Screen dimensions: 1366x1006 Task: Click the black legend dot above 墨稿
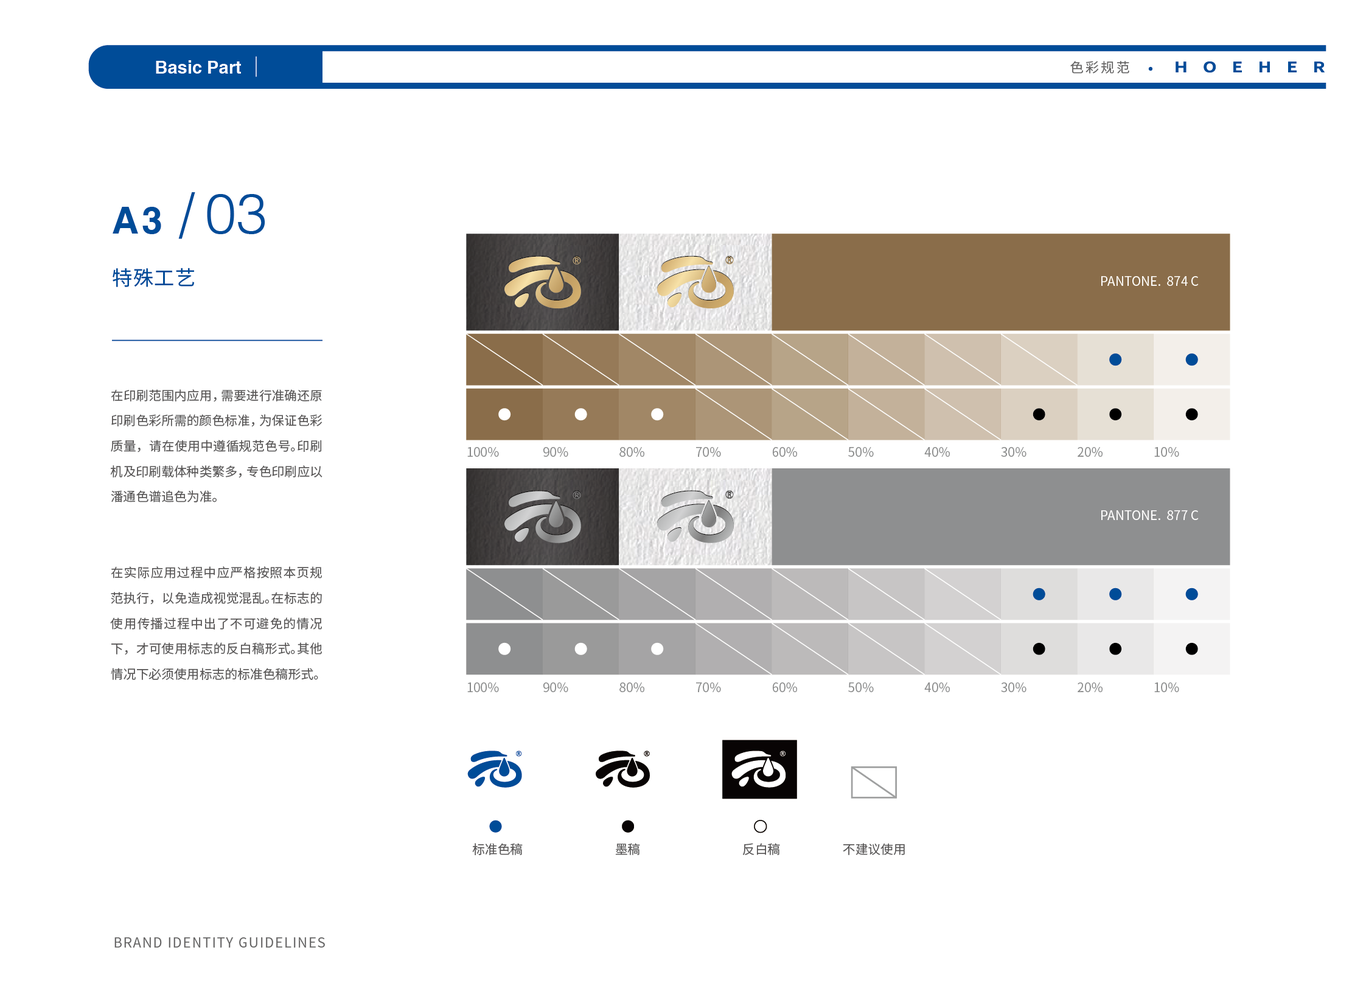point(628,826)
